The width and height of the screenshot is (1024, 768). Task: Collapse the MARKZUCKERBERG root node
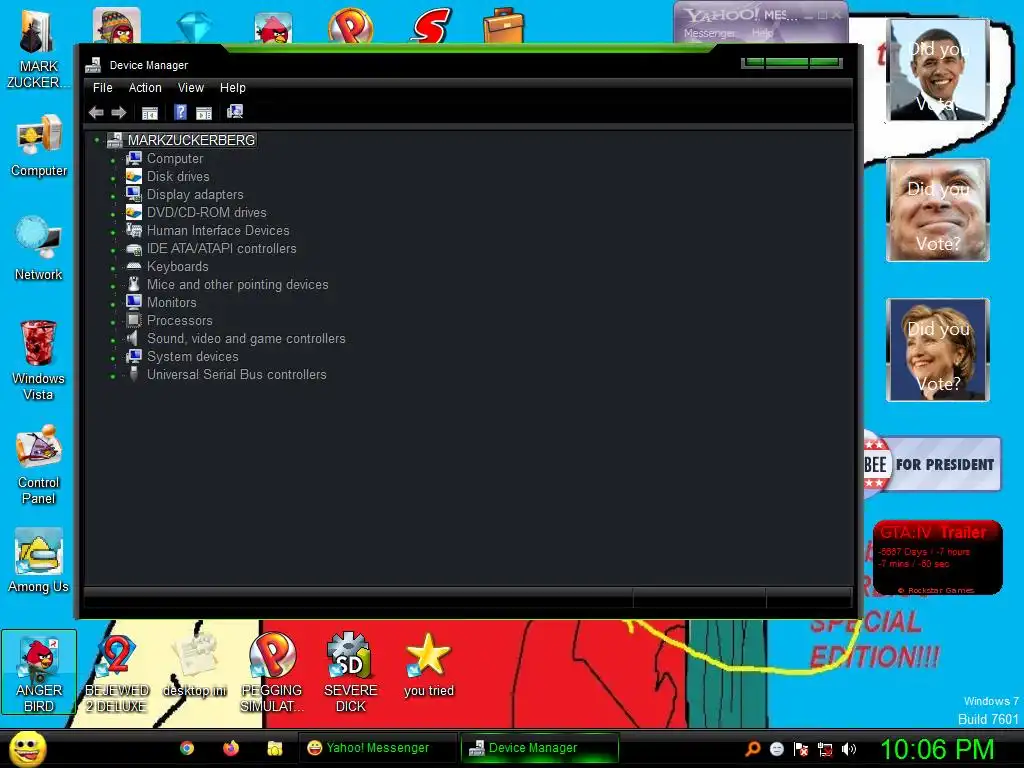97,140
